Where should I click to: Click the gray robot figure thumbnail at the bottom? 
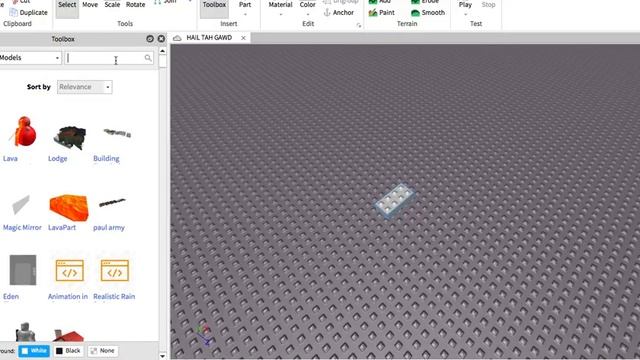pos(25,332)
